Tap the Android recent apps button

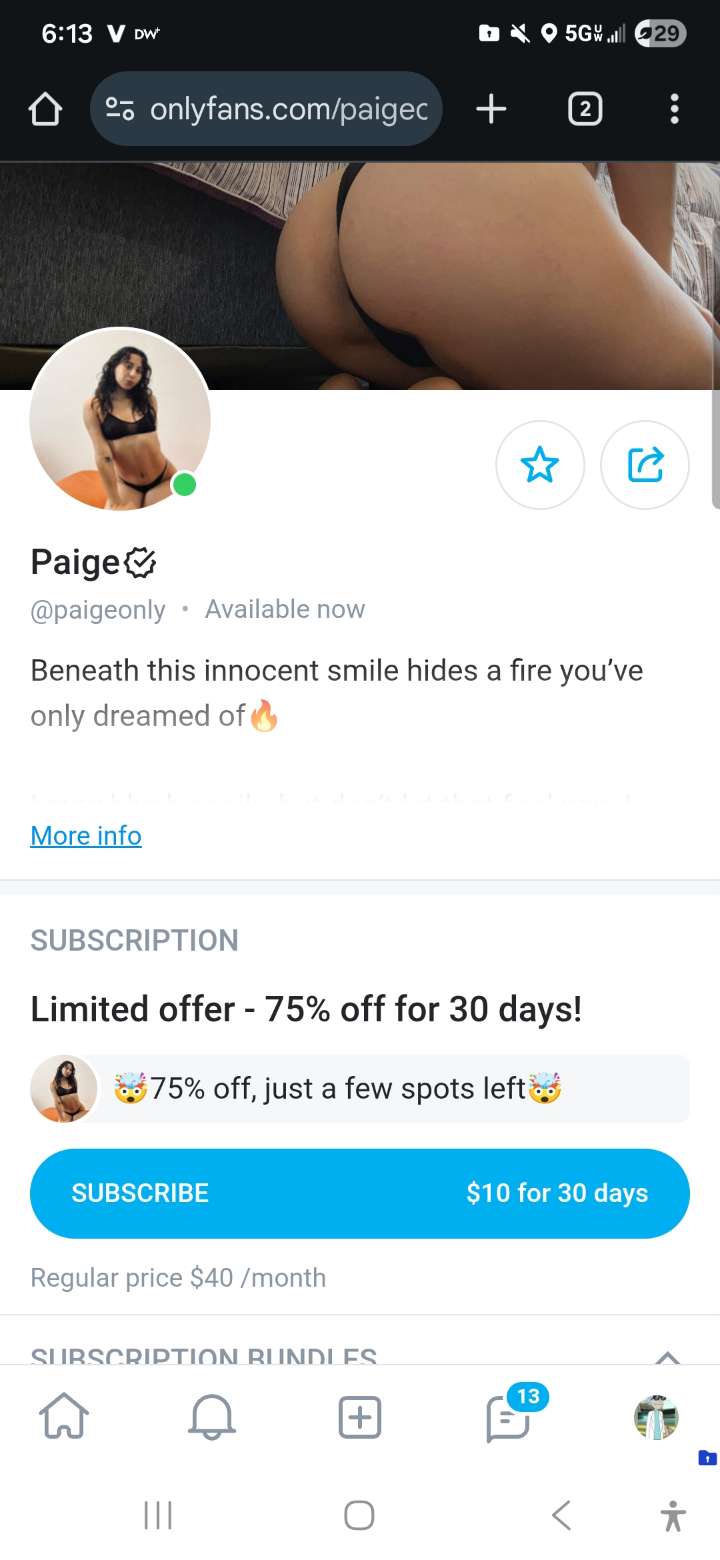158,1516
